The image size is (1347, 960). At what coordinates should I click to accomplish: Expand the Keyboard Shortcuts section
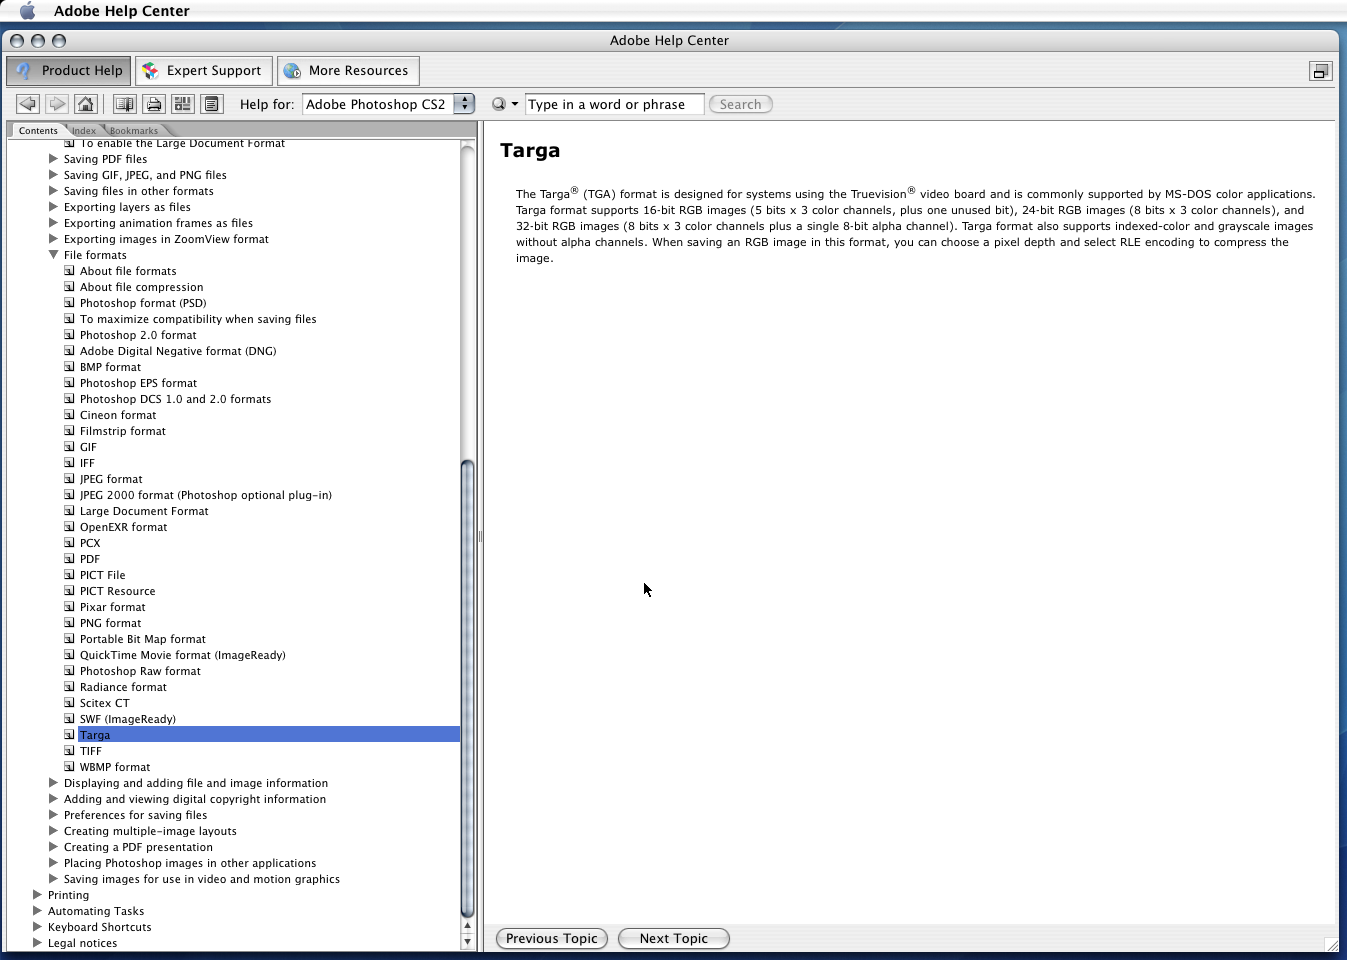pyautogui.click(x=38, y=927)
